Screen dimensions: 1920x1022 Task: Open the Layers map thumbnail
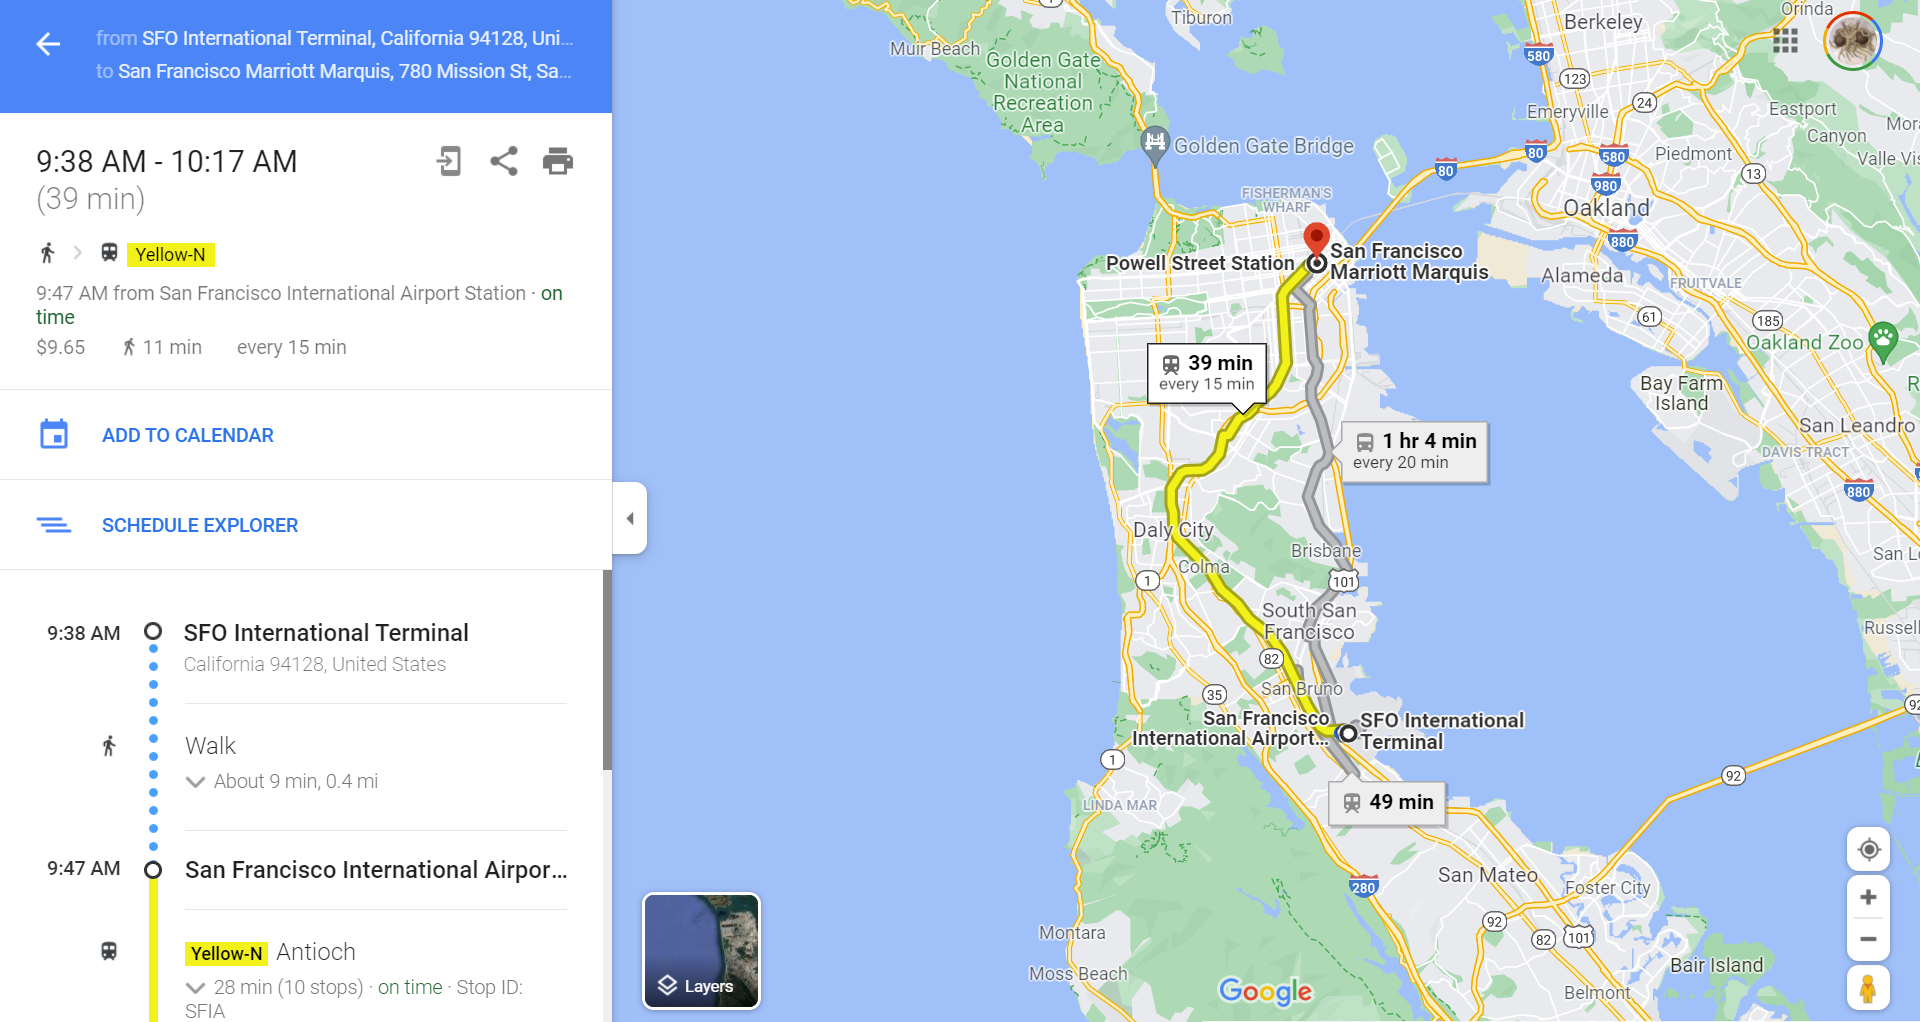pyautogui.click(x=701, y=951)
